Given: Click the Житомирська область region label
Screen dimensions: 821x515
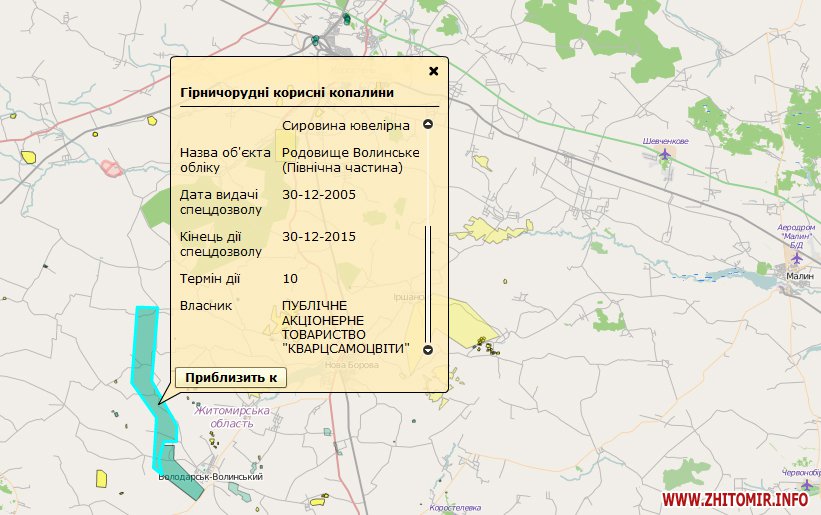Looking at the screenshot, I should click(233, 417).
